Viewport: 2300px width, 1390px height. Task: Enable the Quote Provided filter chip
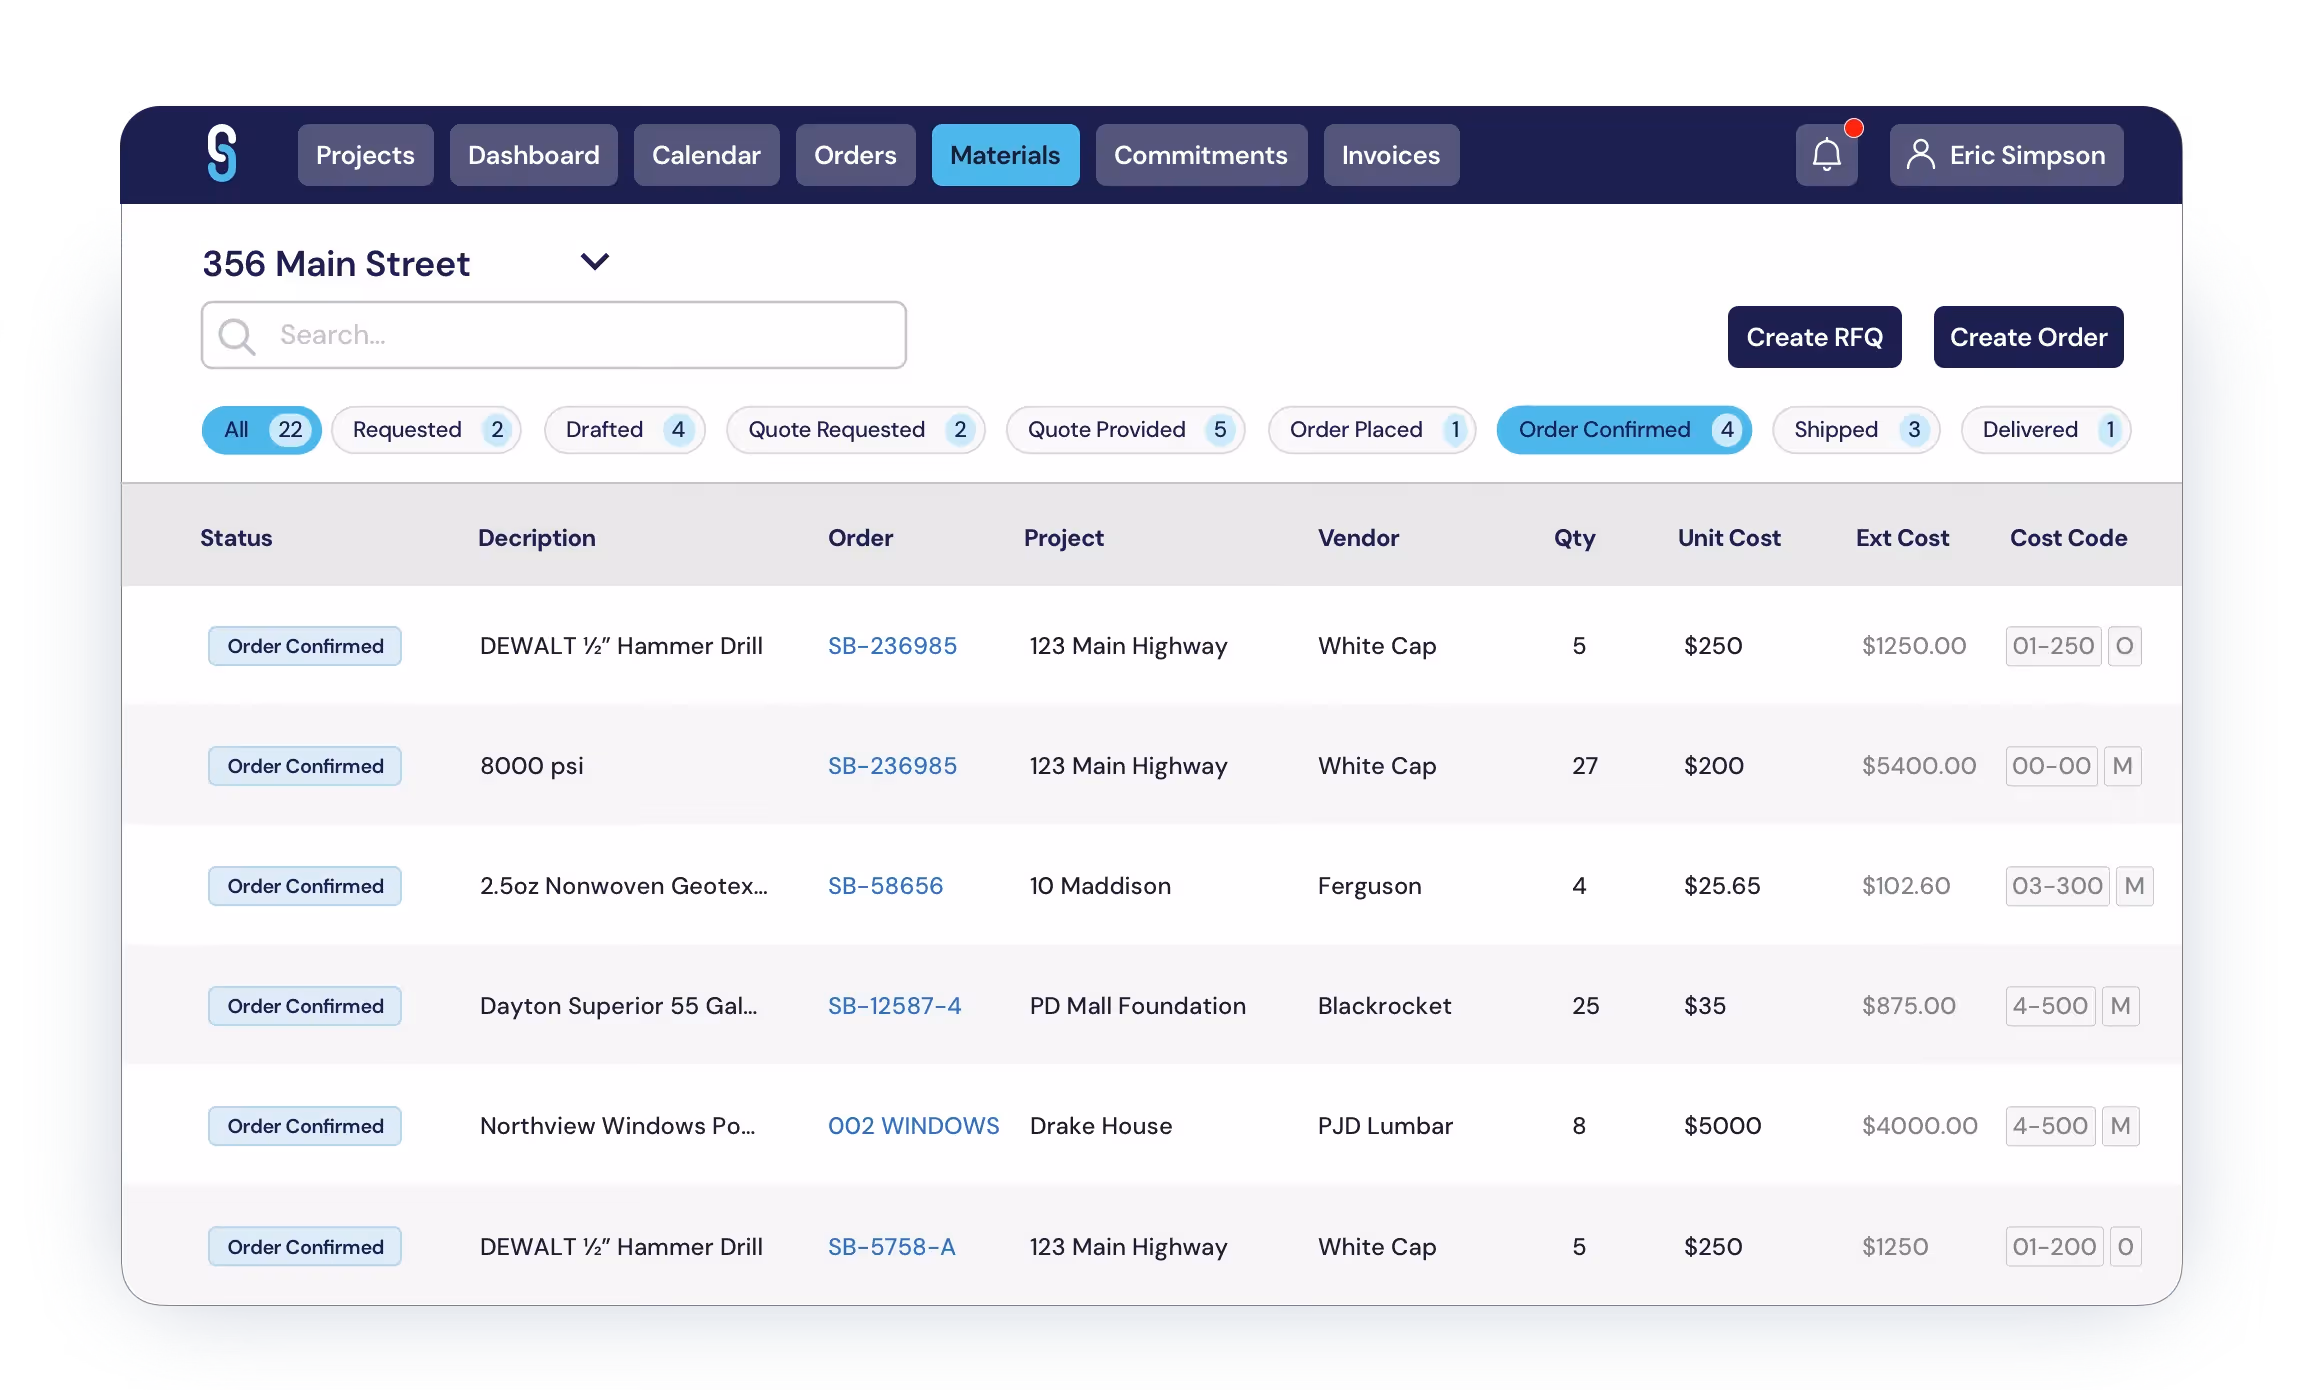click(1125, 430)
